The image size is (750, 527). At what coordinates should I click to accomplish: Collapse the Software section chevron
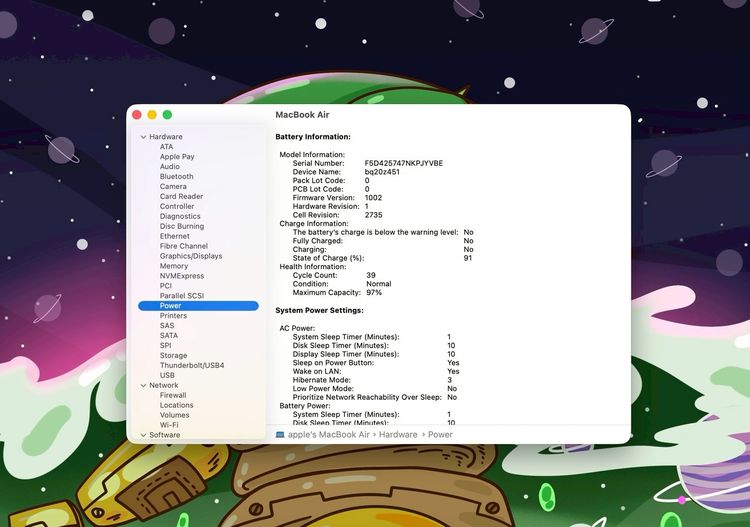[143, 435]
